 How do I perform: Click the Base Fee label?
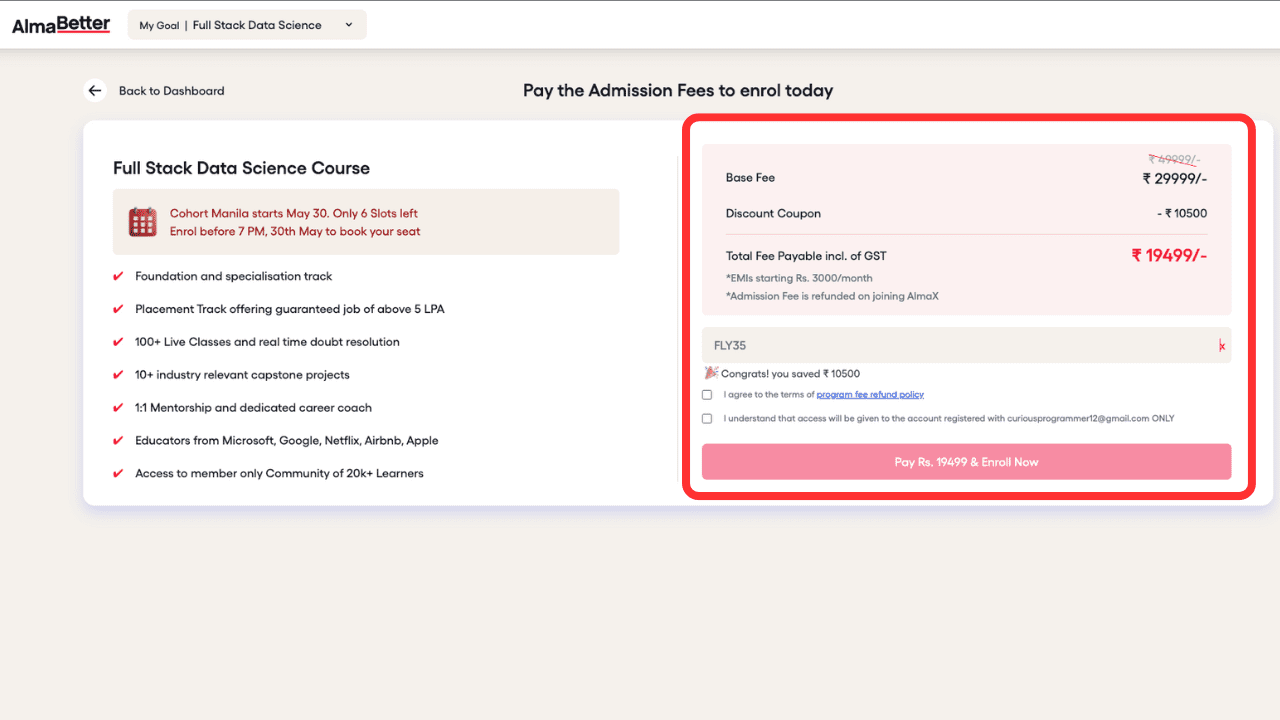tap(750, 178)
